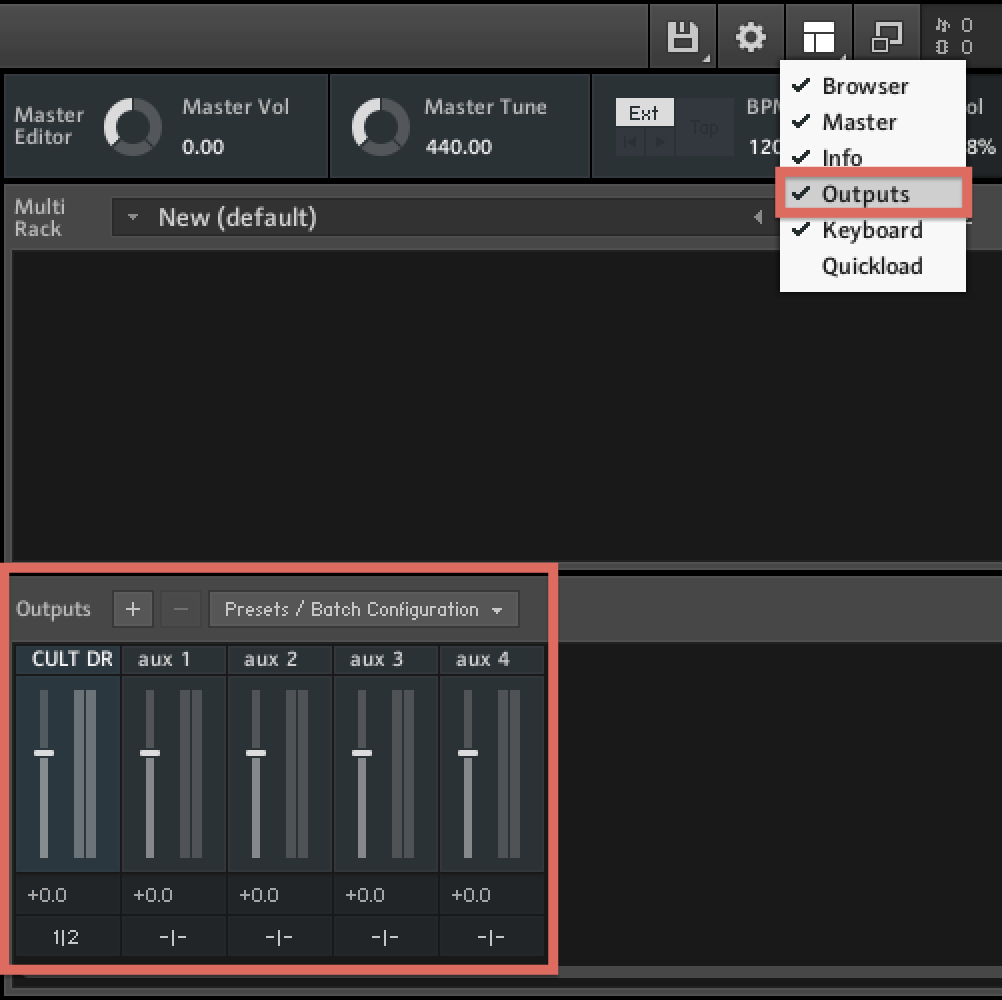
Task: Click the workspace layout panel icon
Action: click(819, 36)
